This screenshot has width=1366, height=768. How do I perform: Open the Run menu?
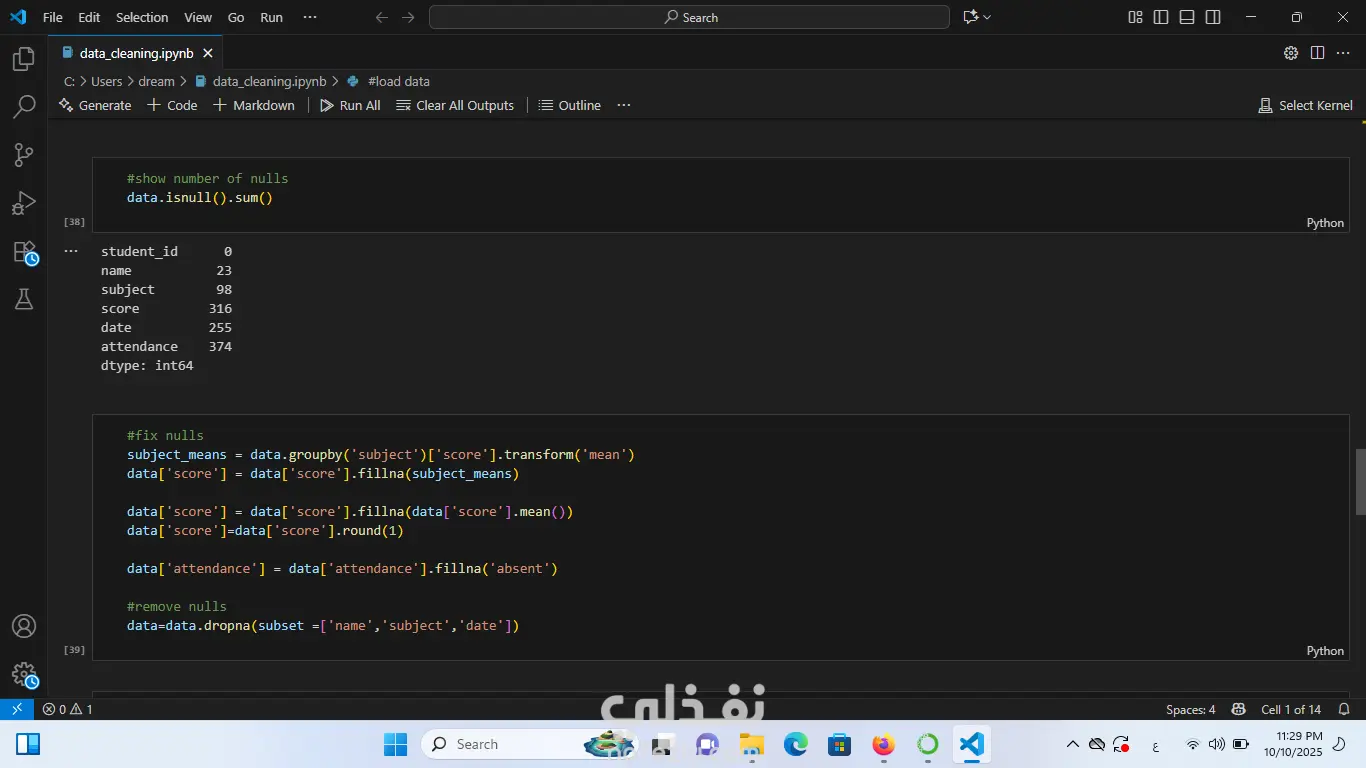(x=271, y=17)
